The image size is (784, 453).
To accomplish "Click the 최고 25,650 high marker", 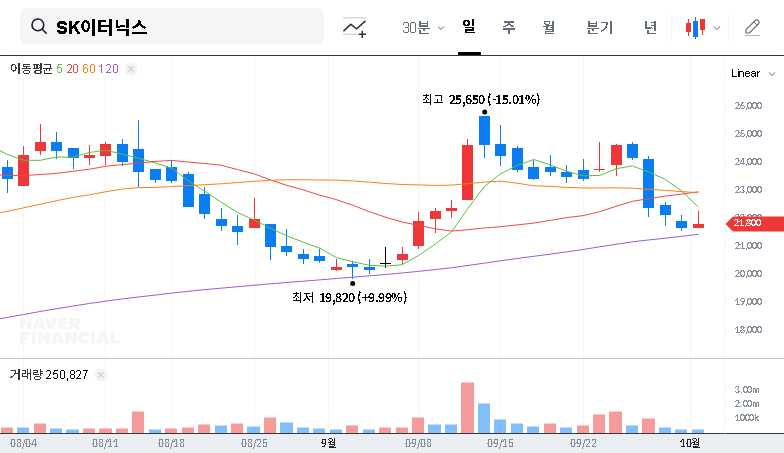I will pyautogui.click(x=484, y=111).
